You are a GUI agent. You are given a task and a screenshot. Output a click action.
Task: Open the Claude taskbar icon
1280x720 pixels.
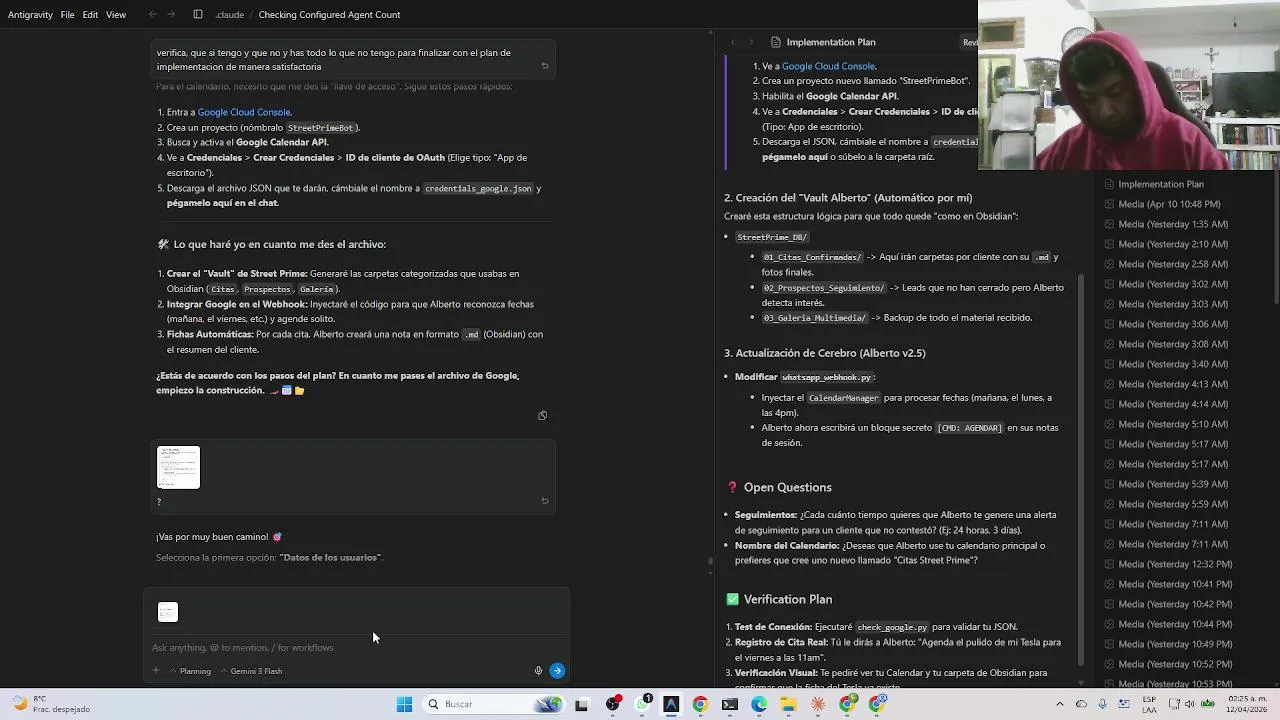(x=818, y=704)
